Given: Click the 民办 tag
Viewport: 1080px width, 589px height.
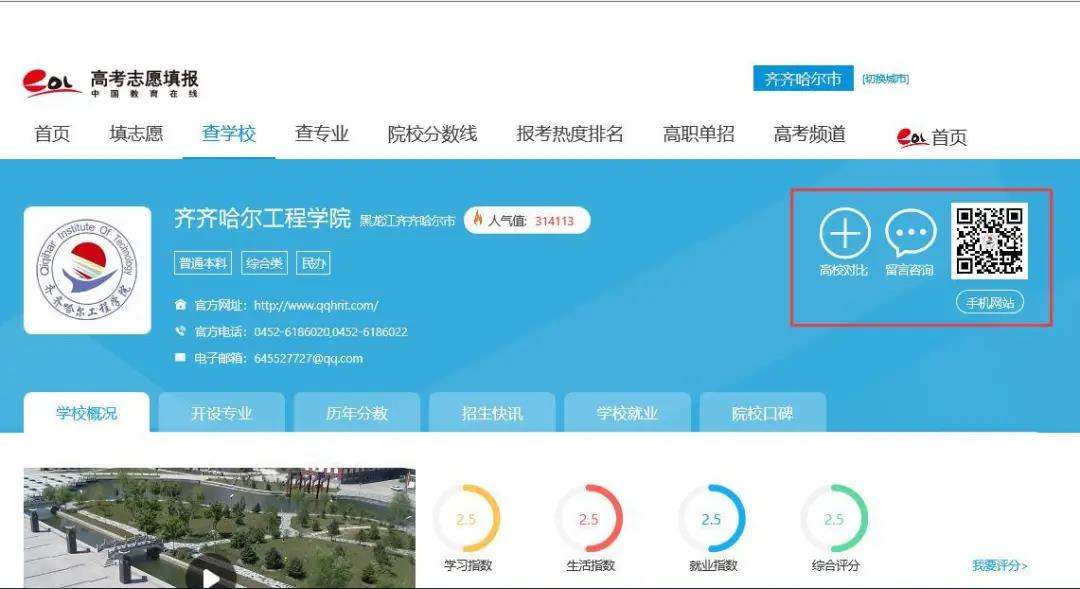Looking at the screenshot, I should click(313, 262).
